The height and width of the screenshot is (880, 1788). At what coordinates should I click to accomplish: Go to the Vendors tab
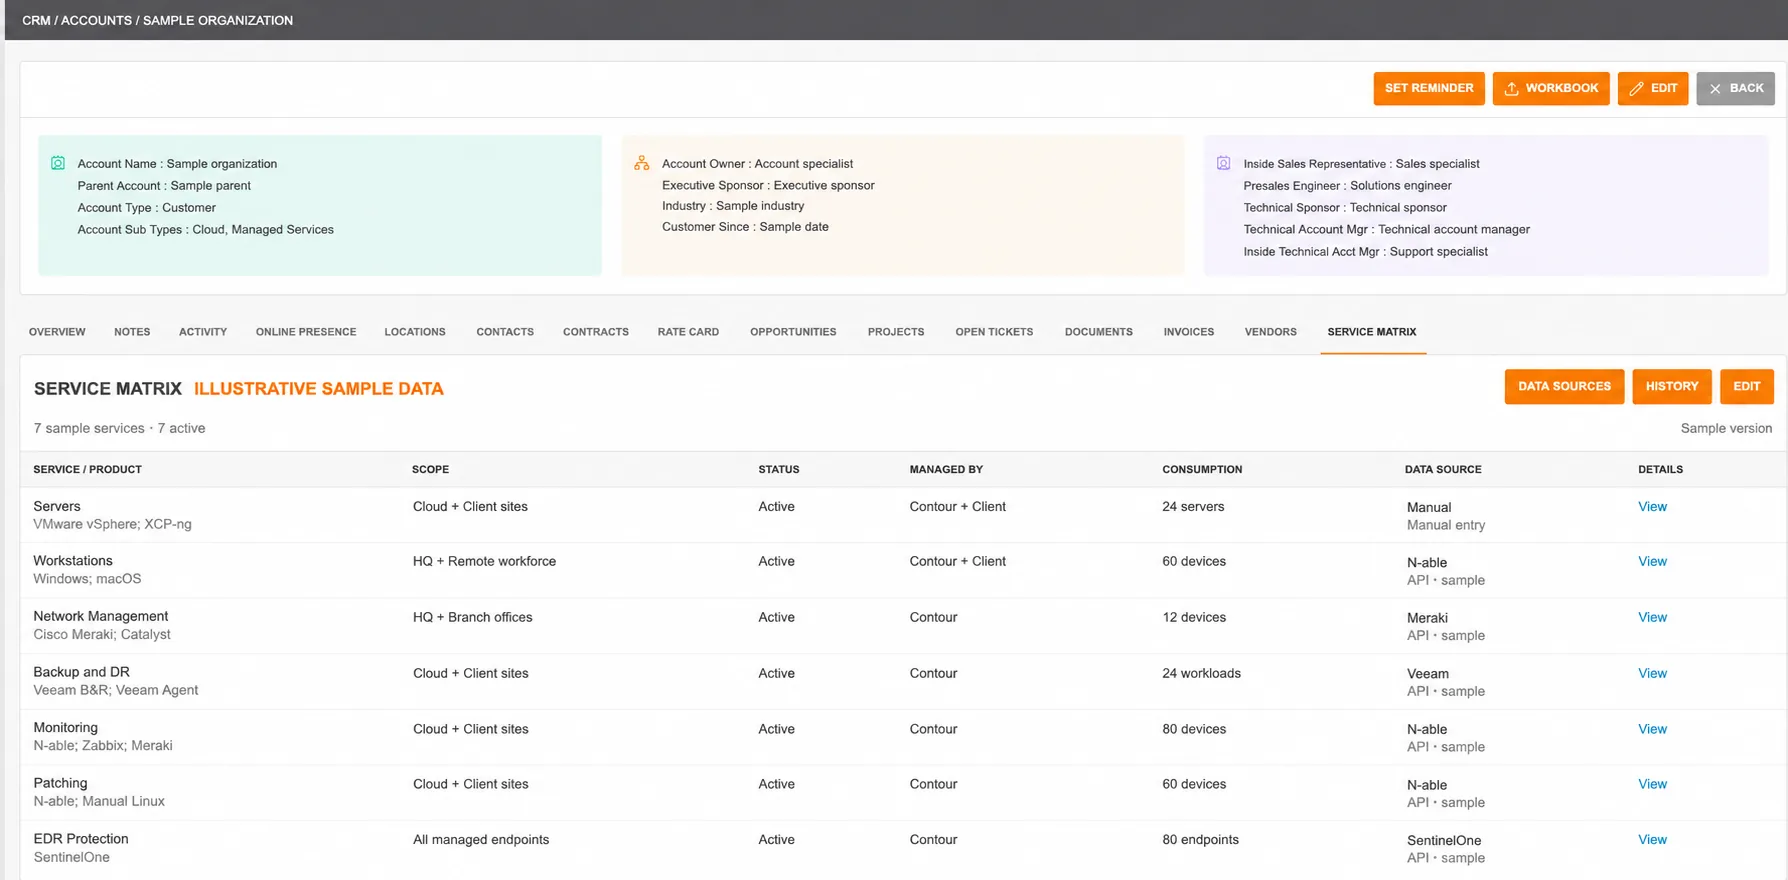click(1271, 332)
